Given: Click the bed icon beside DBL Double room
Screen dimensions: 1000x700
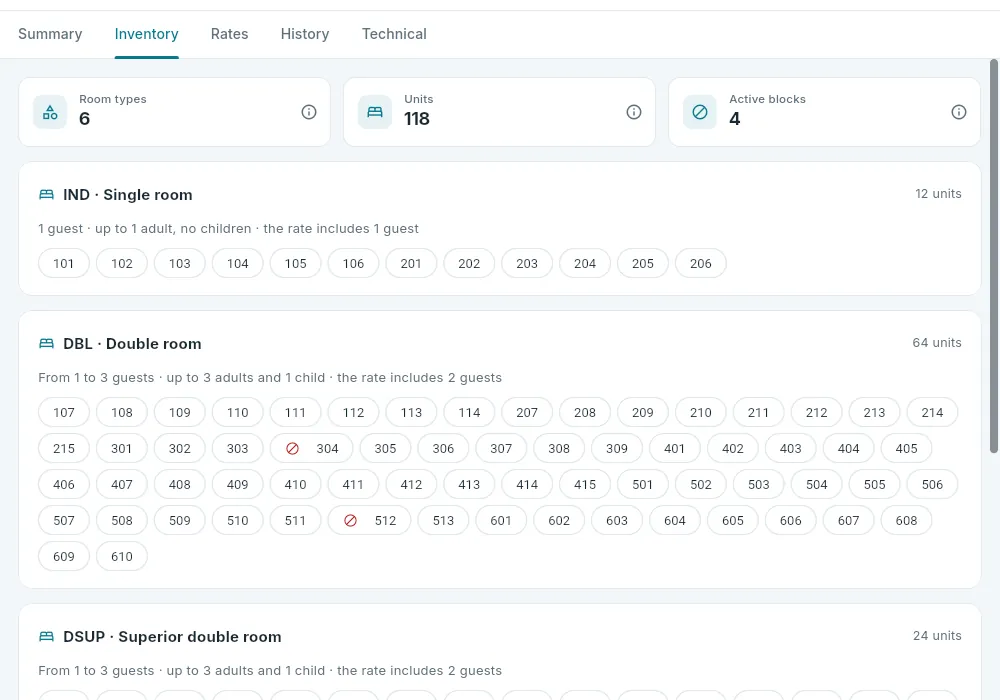Looking at the screenshot, I should tap(47, 344).
